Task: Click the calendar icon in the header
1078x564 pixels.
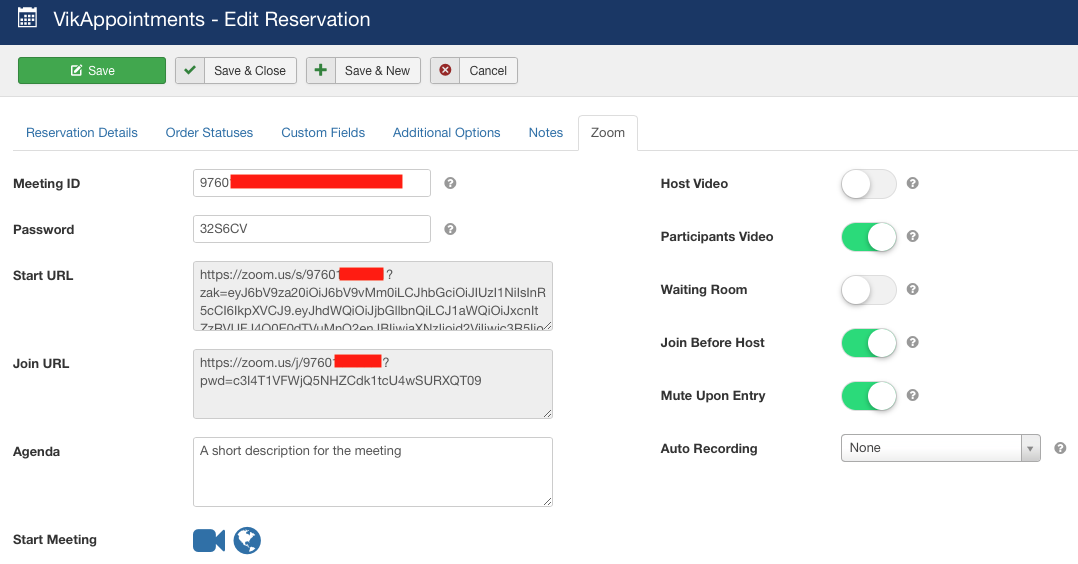Action: [x=28, y=18]
